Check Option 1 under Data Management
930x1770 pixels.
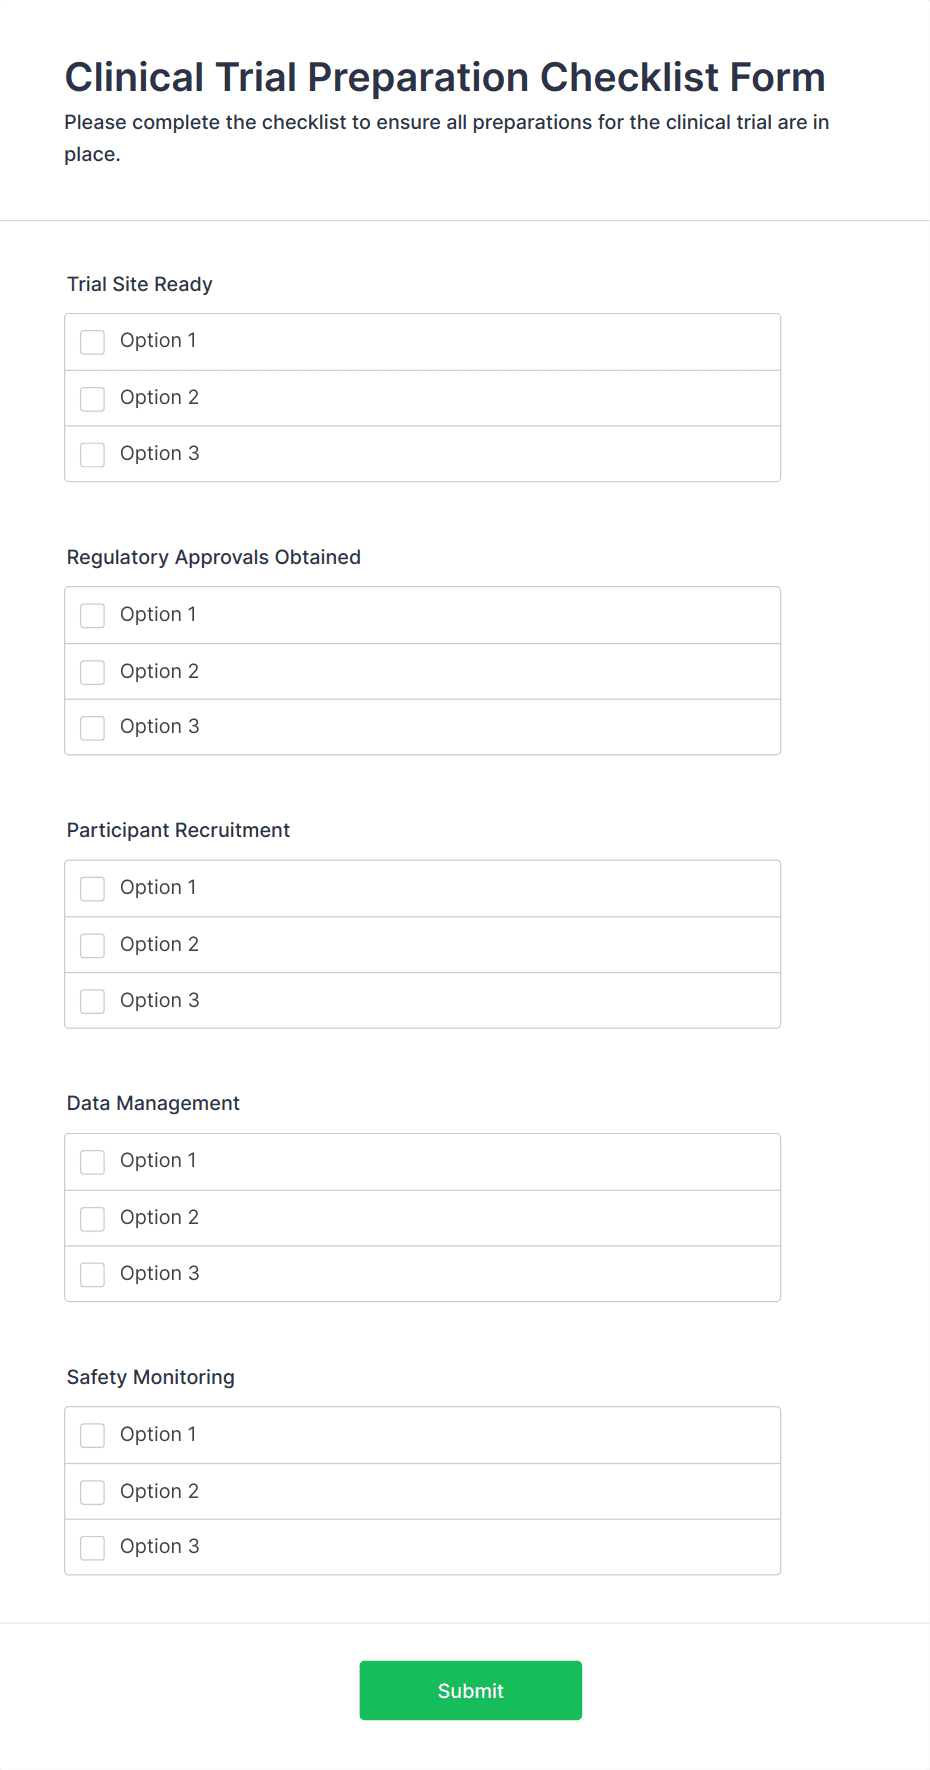92,1161
